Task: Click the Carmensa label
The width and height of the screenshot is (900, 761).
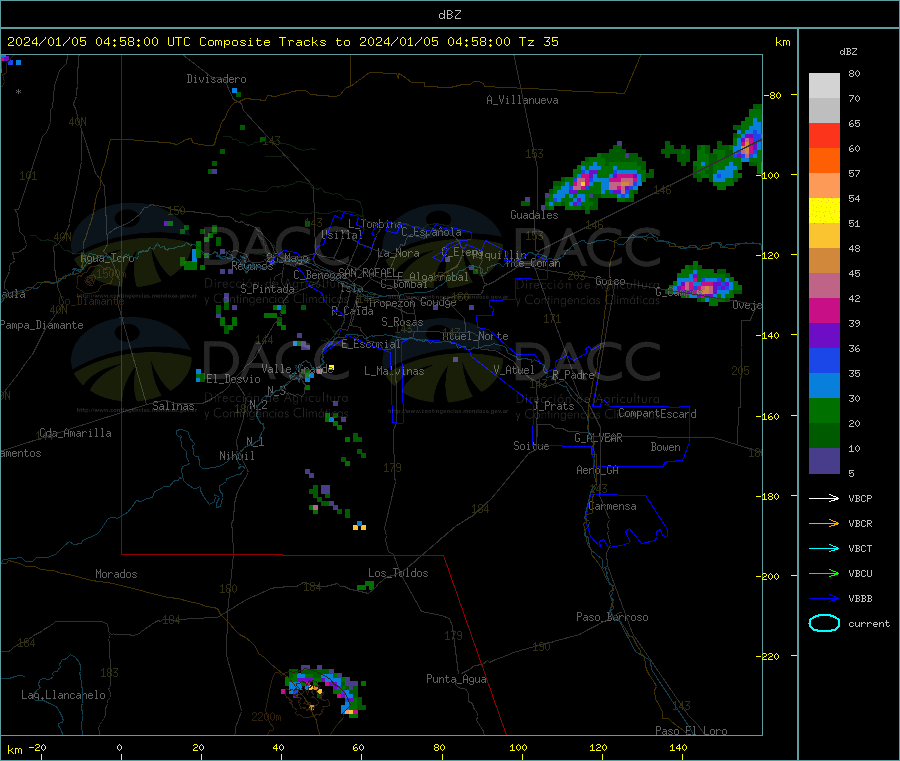Action: tap(612, 506)
